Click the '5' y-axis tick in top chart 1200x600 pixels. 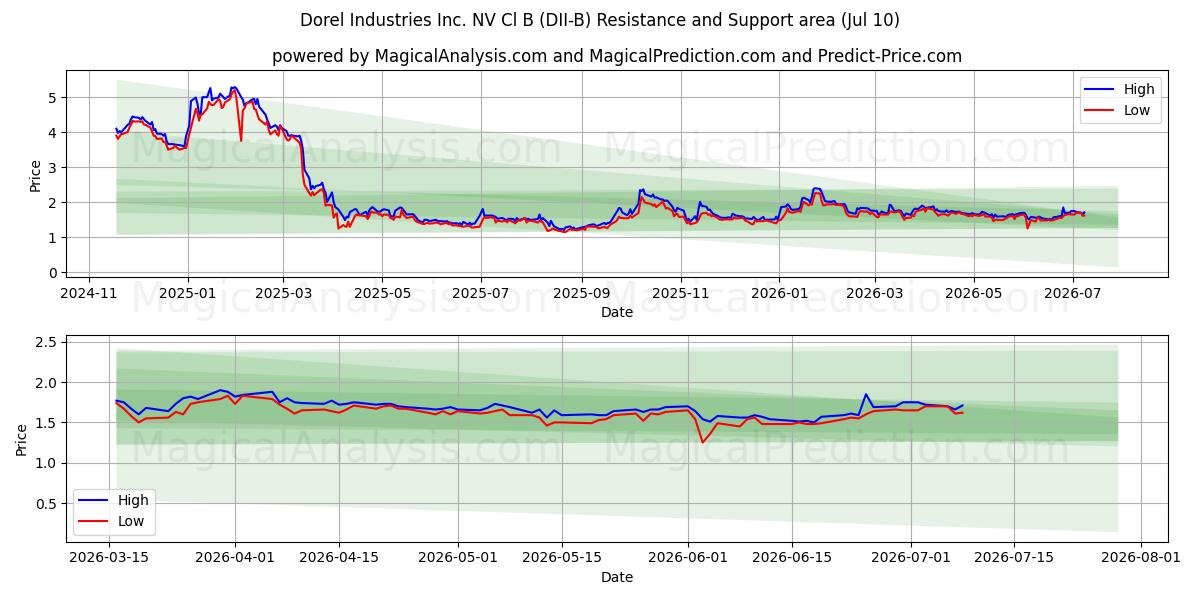[55, 98]
